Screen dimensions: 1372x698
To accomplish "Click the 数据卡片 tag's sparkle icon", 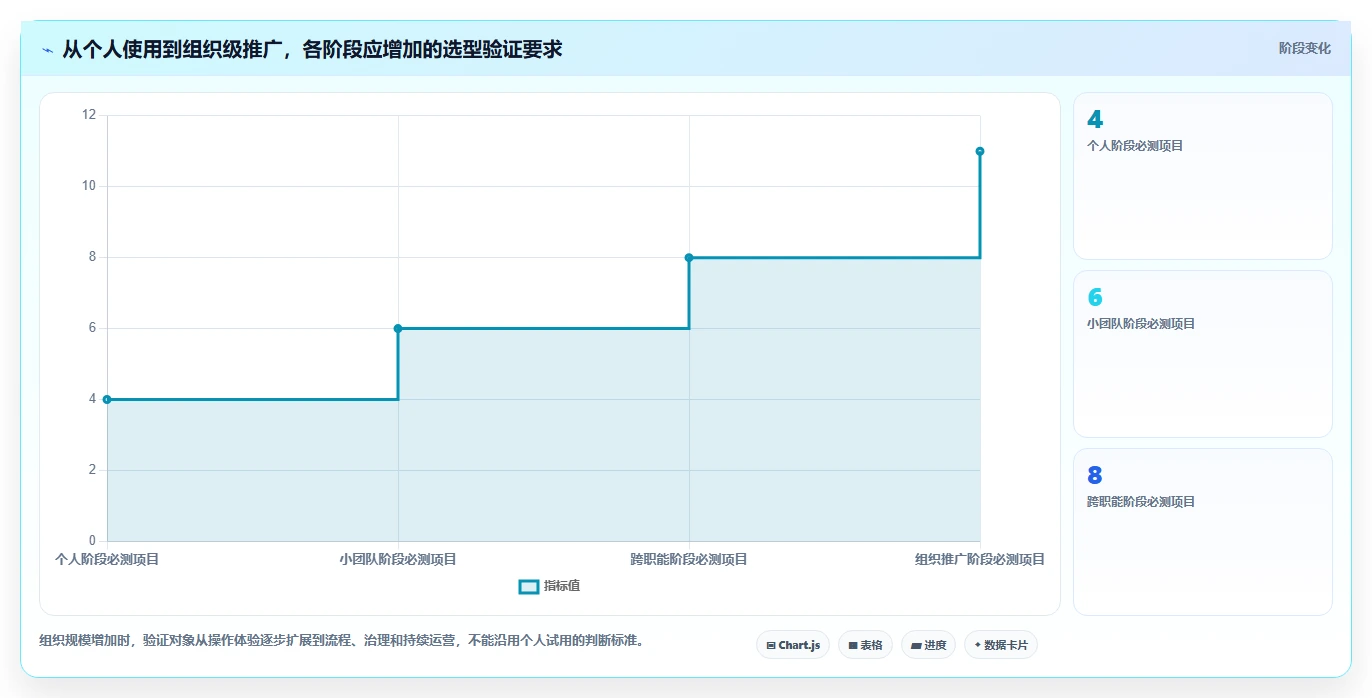I will (x=978, y=646).
